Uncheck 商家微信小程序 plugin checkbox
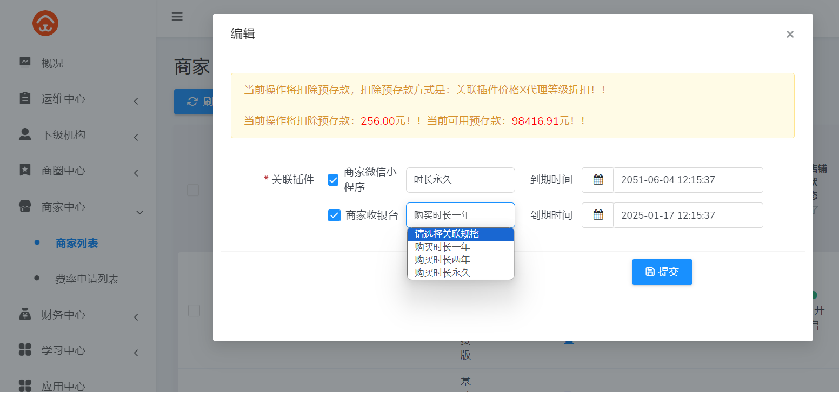The height and width of the screenshot is (393, 839). (x=333, y=180)
